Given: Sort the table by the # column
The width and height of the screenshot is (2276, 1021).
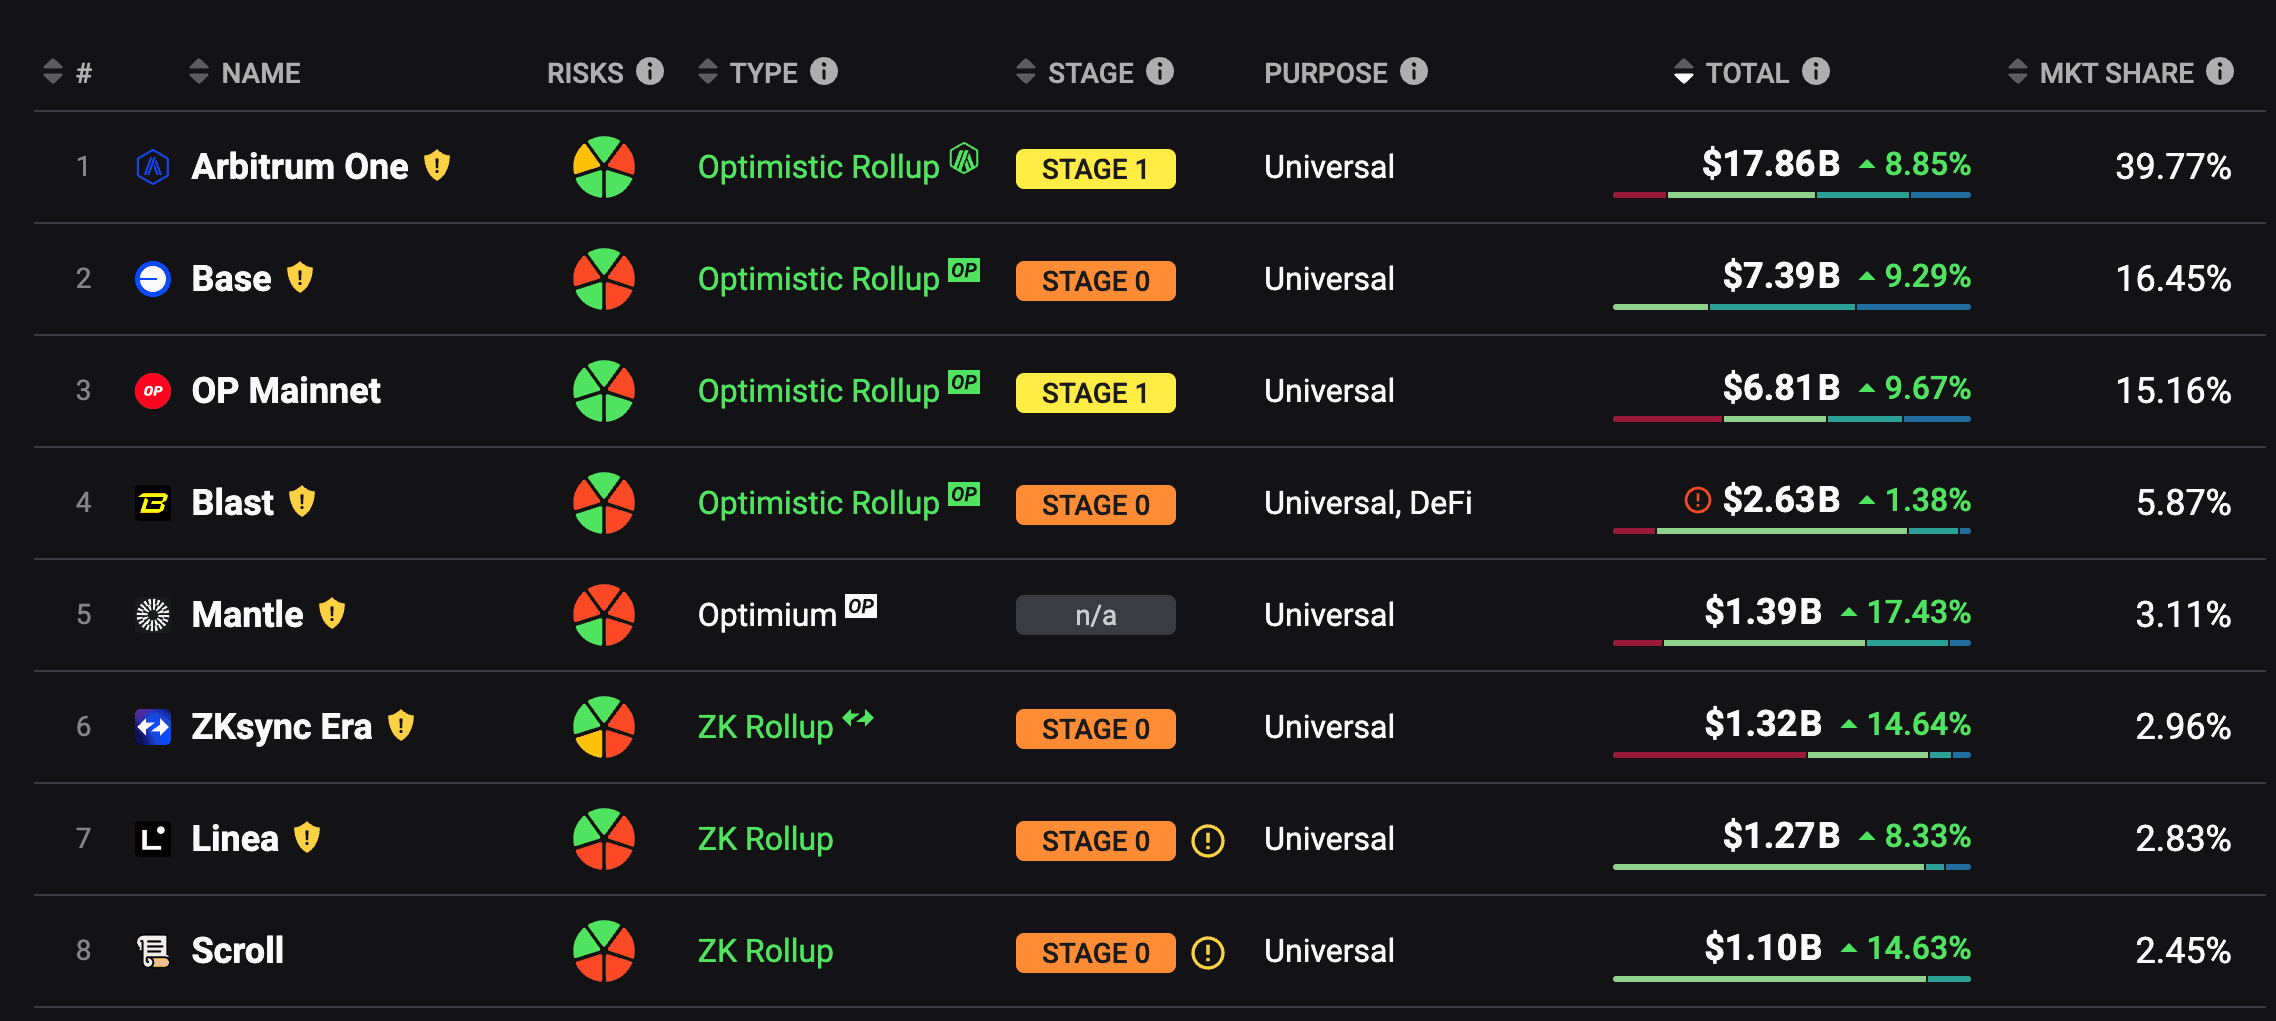Looking at the screenshot, I should click(x=68, y=72).
